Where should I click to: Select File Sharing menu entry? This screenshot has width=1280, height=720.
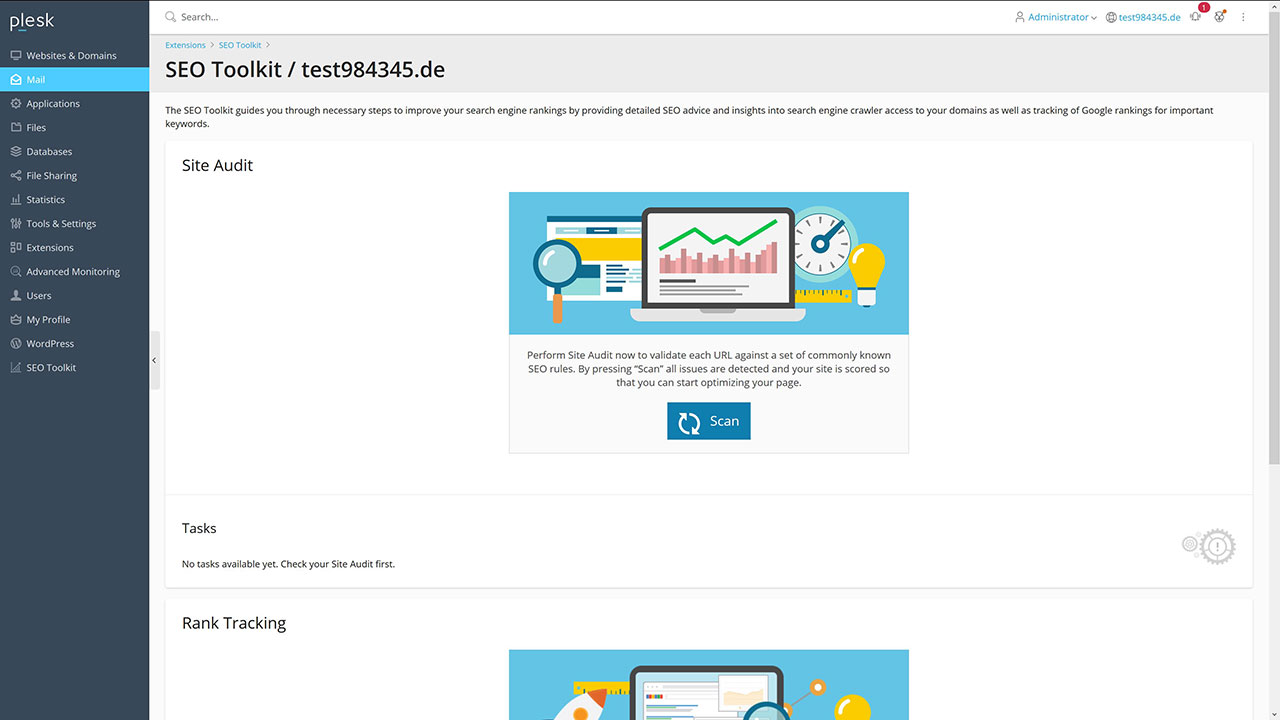74,176
